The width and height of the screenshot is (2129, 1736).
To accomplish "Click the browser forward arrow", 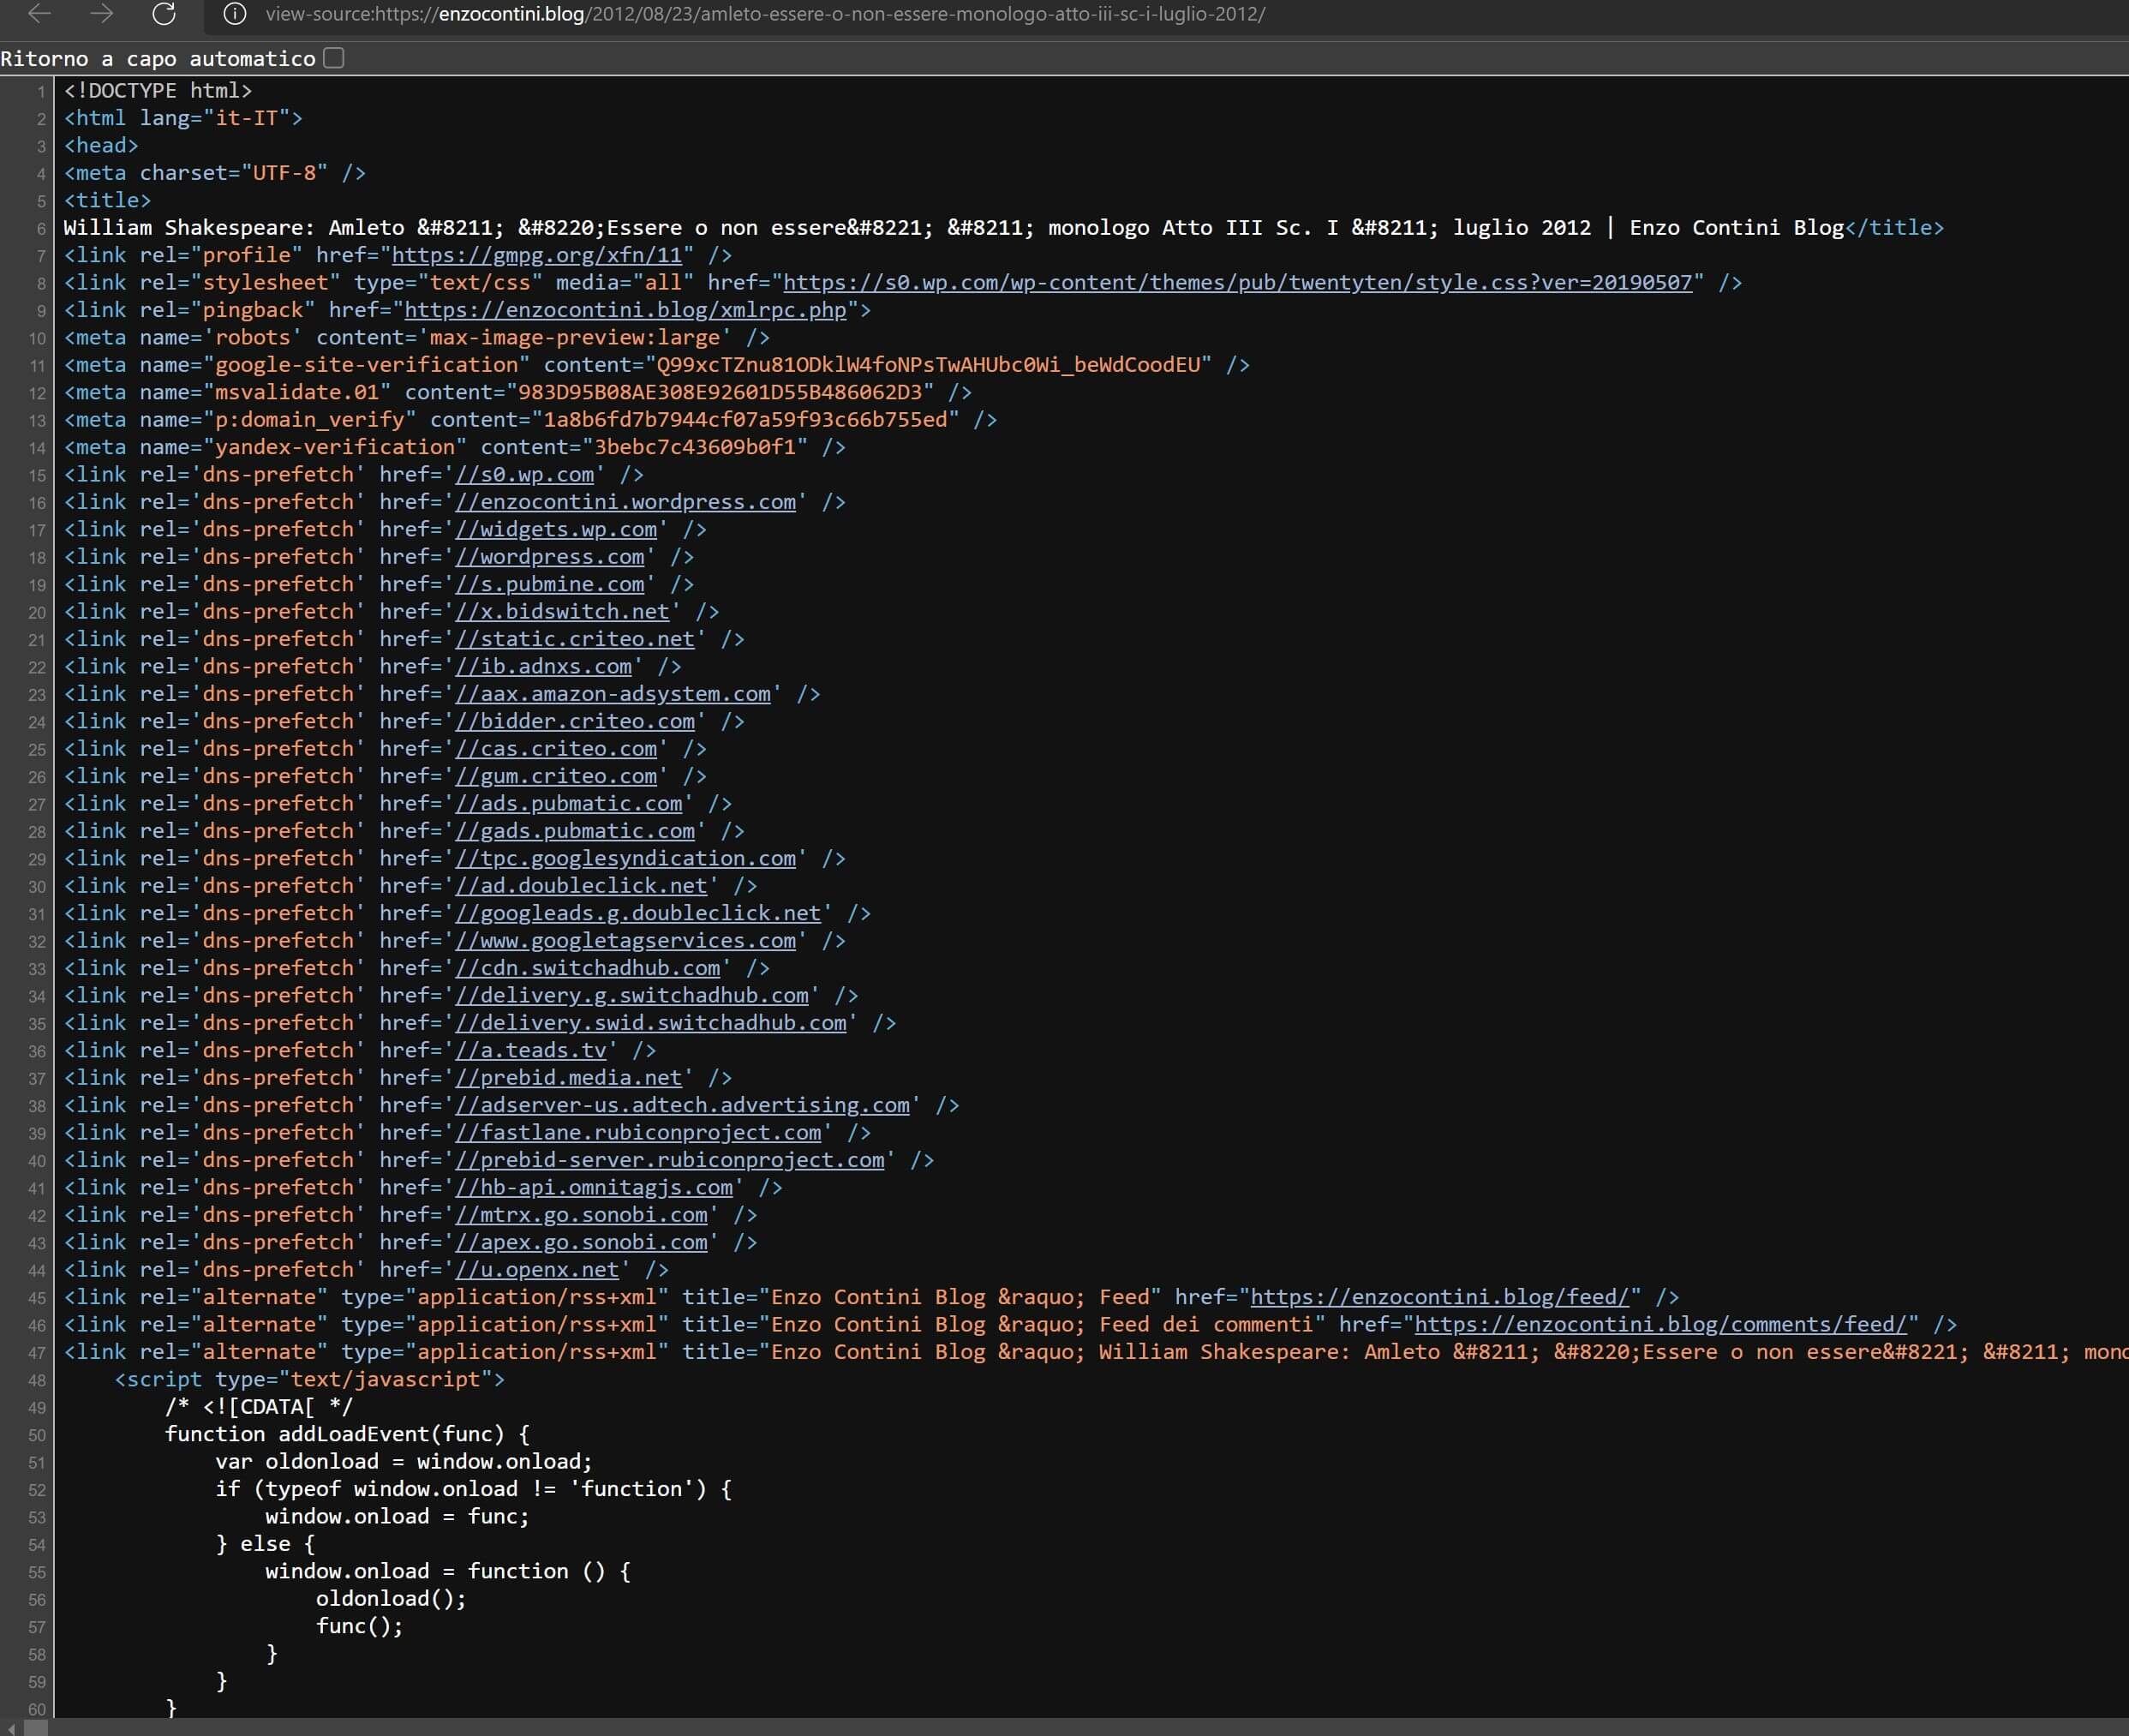I will coord(101,14).
